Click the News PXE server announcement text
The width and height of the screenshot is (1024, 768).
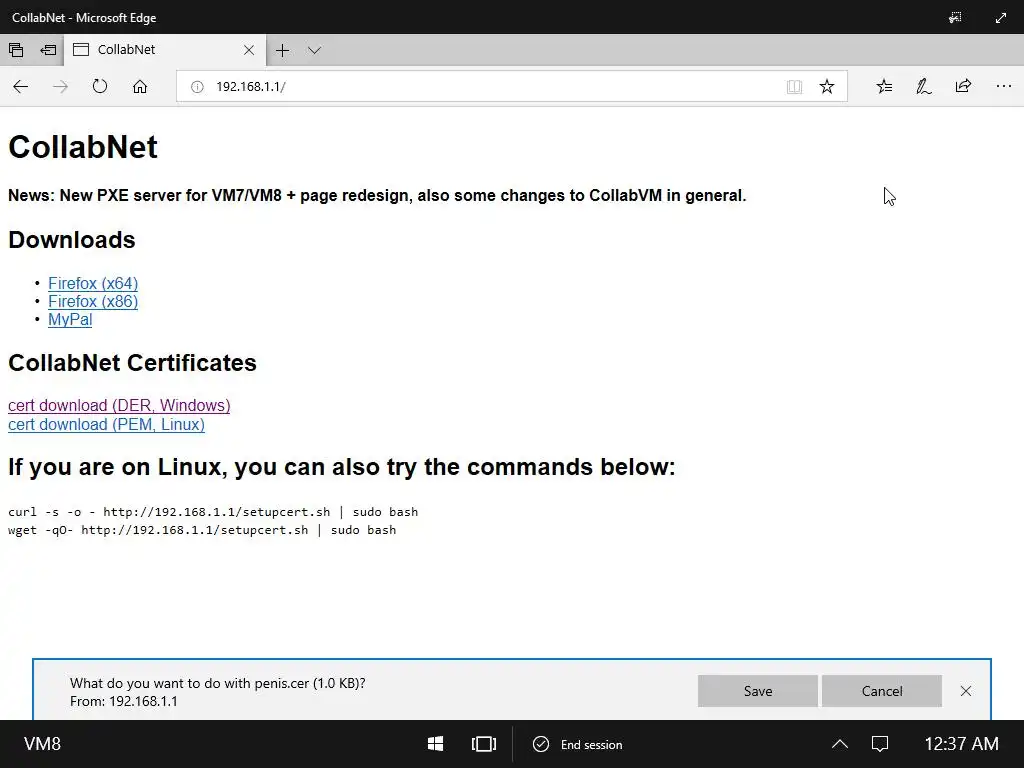point(377,196)
